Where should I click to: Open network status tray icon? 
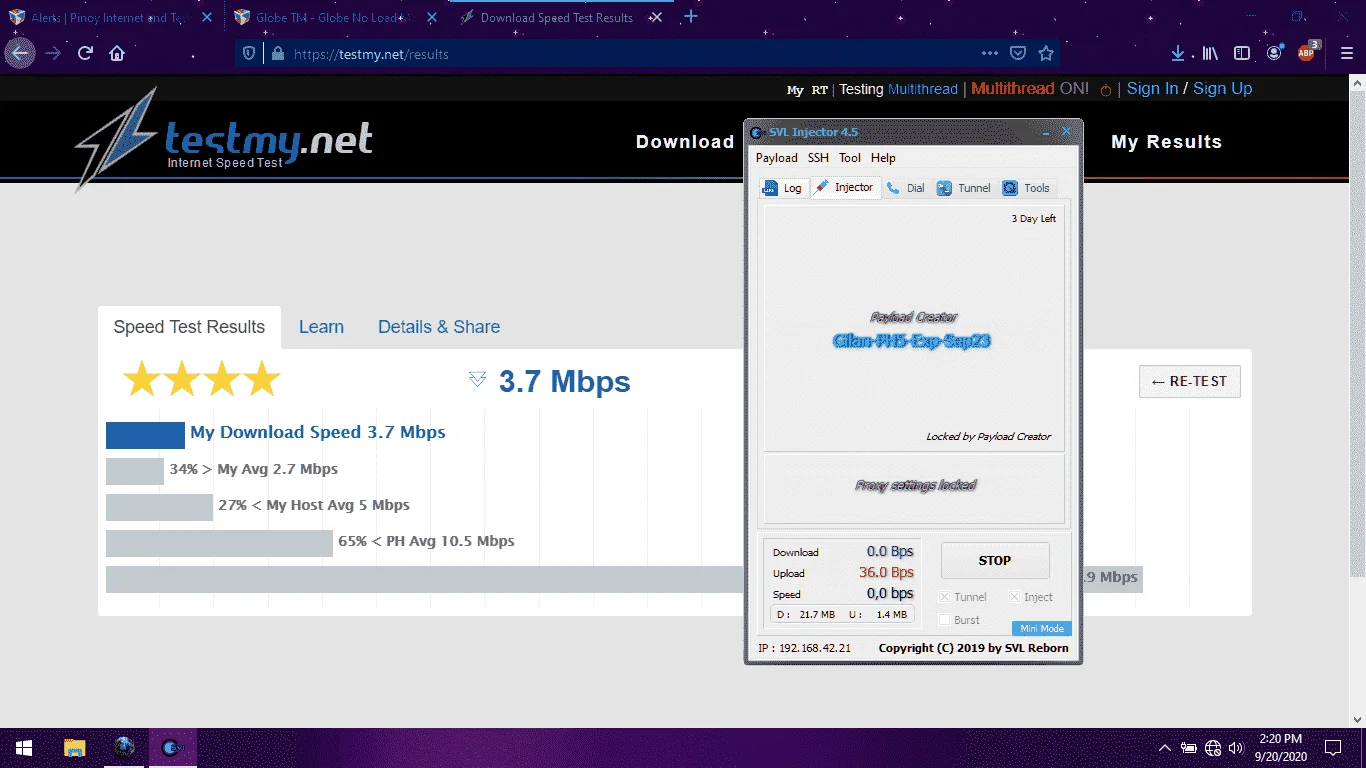(1213, 748)
